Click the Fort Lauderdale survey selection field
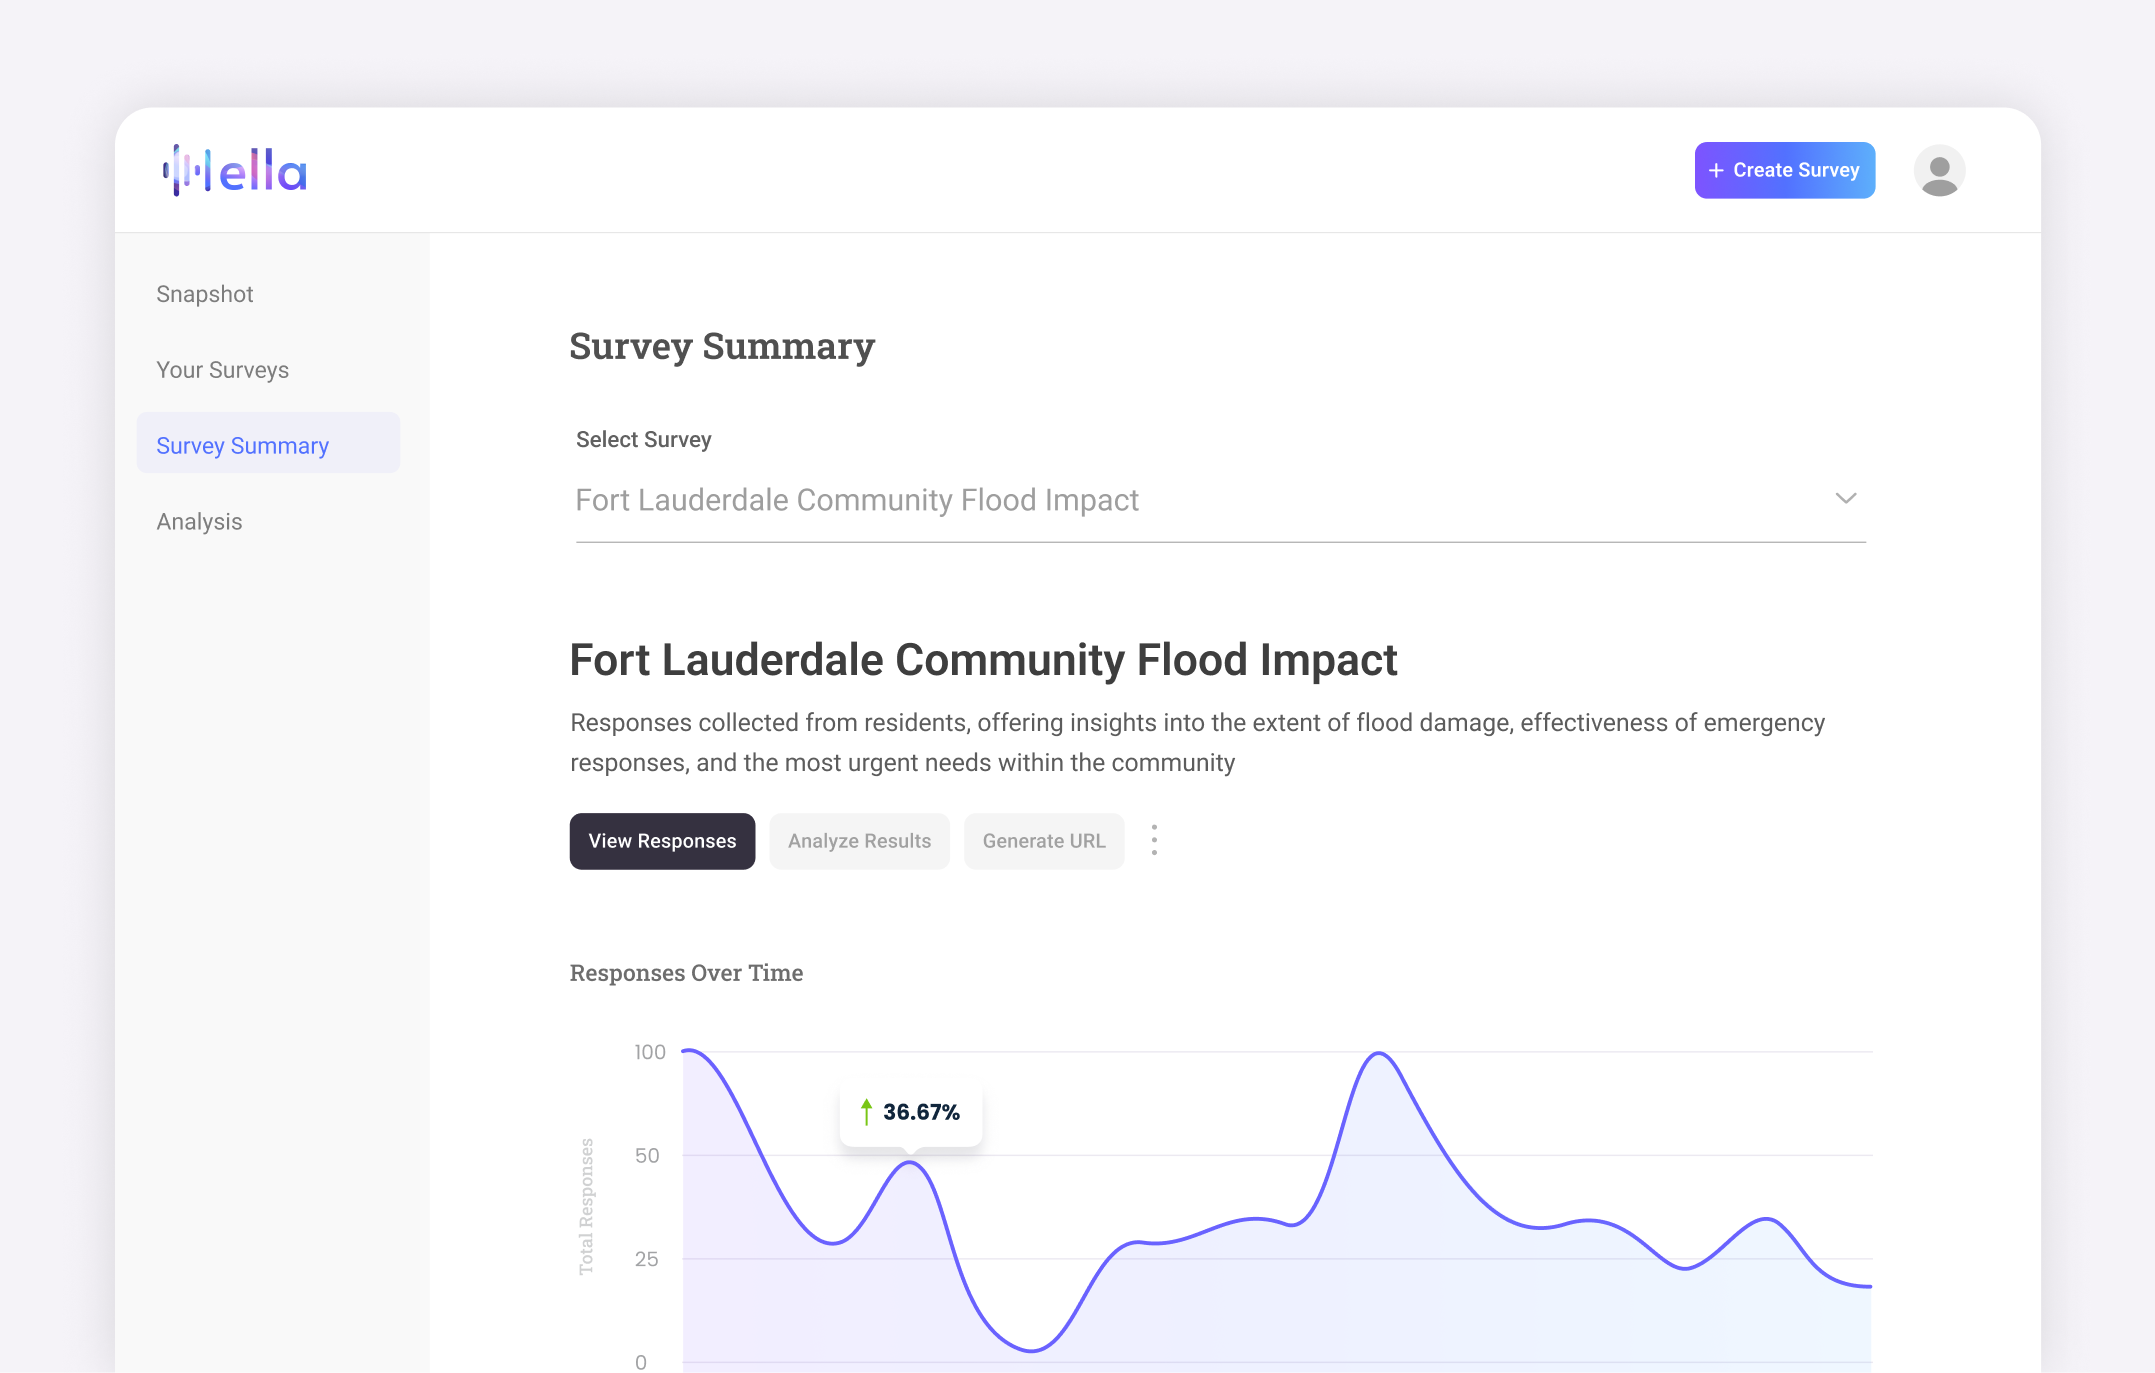 click(x=1220, y=501)
